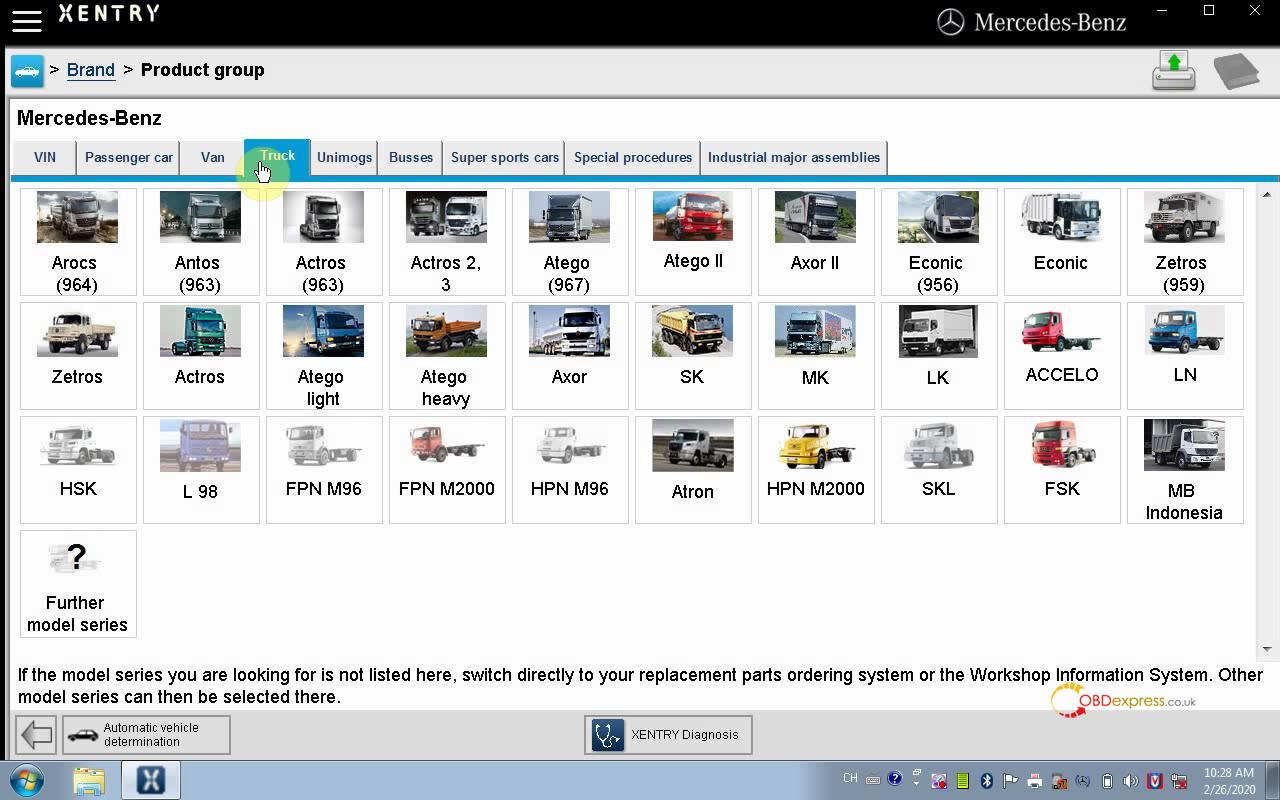Click the back arrow button

pos(36,735)
